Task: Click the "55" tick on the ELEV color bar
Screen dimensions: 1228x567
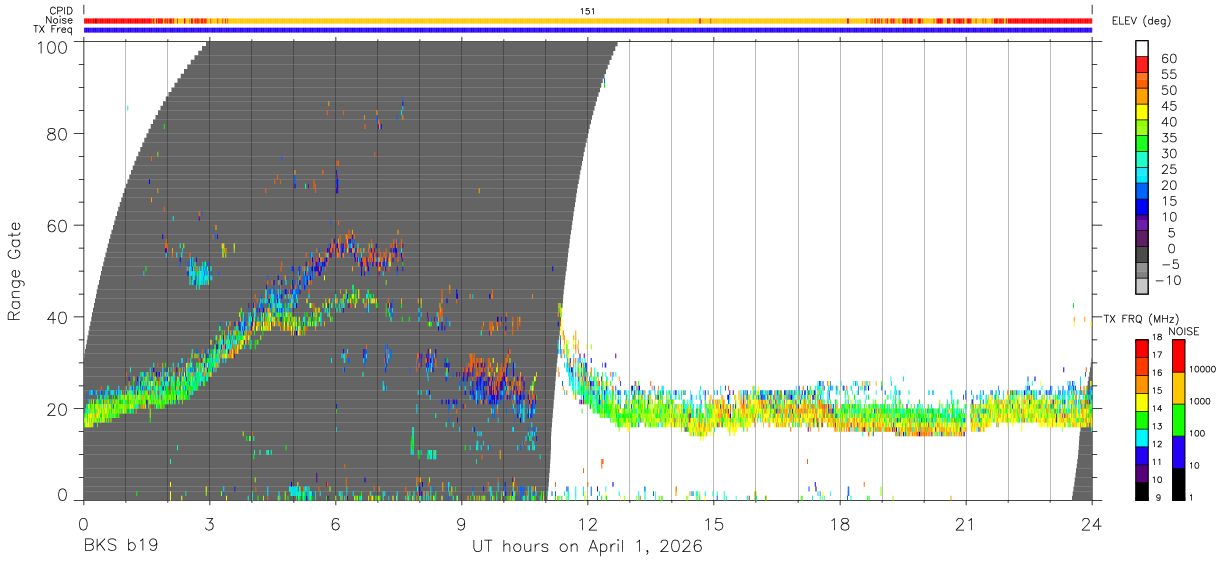Action: pyautogui.click(x=1168, y=74)
